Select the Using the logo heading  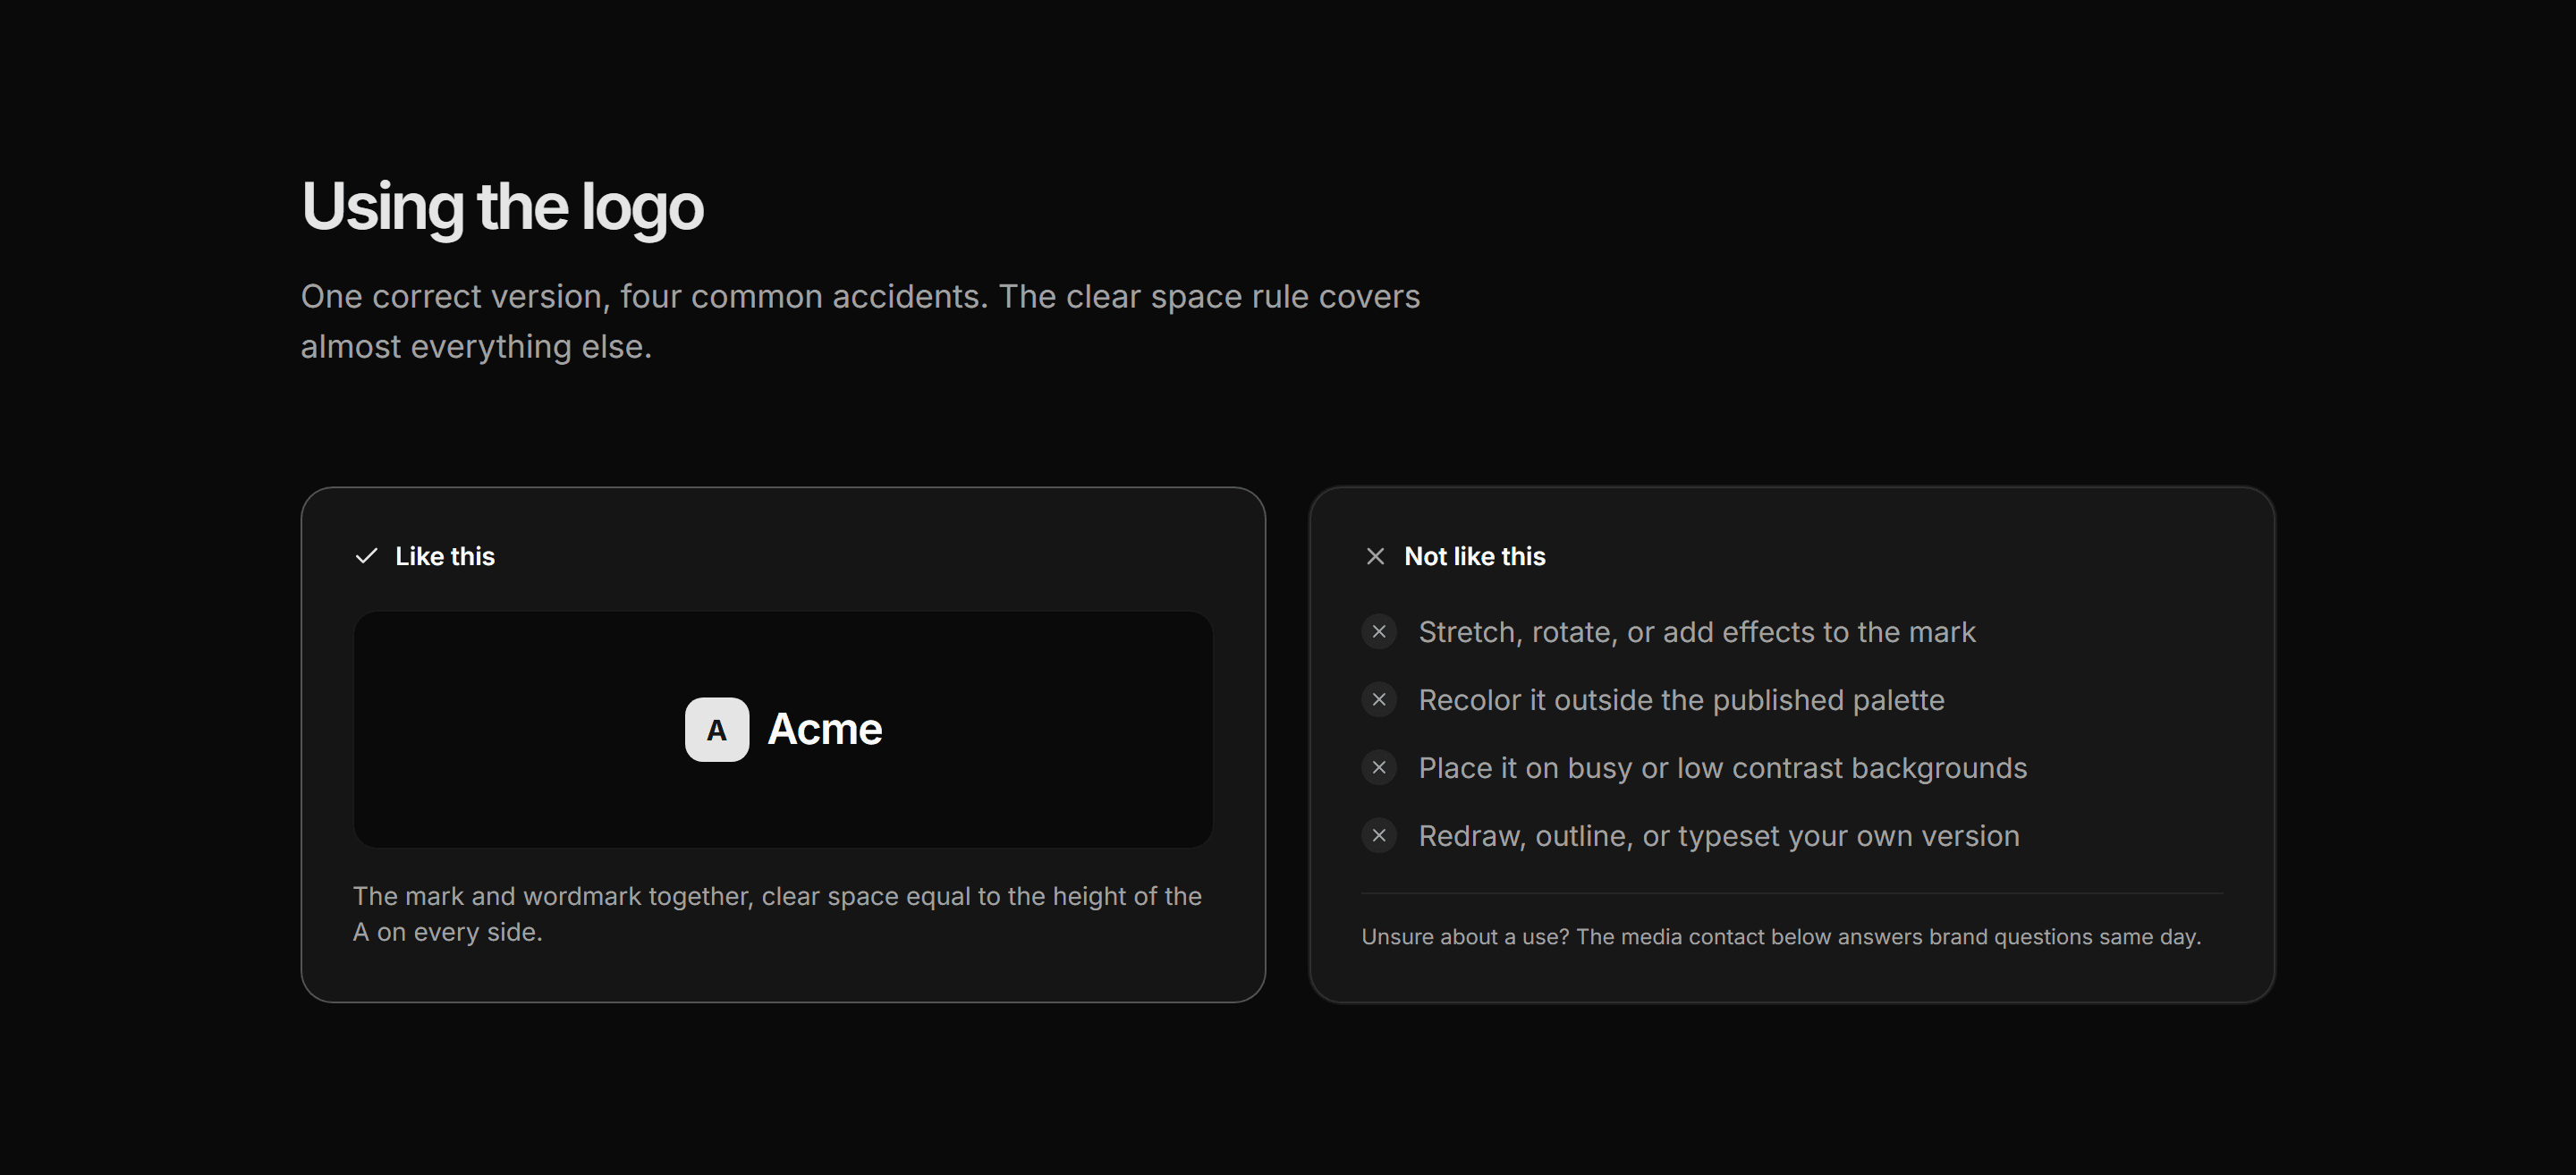pos(503,207)
